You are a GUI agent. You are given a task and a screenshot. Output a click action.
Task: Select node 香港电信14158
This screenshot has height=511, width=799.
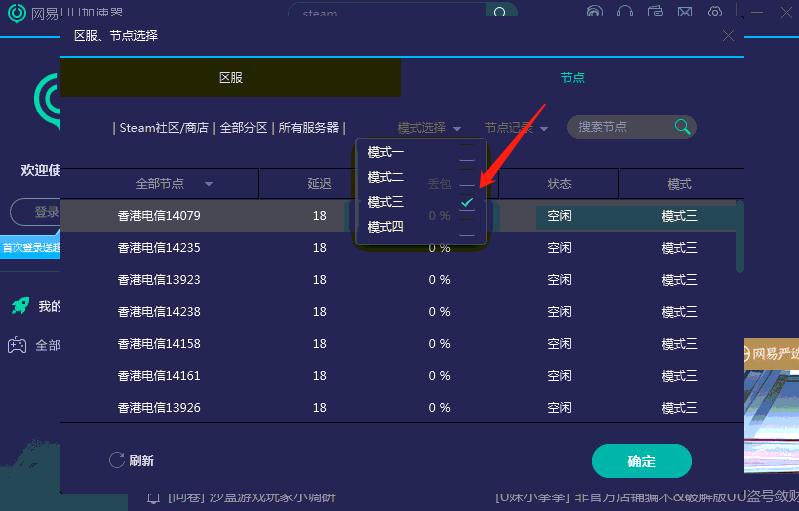click(x=159, y=344)
